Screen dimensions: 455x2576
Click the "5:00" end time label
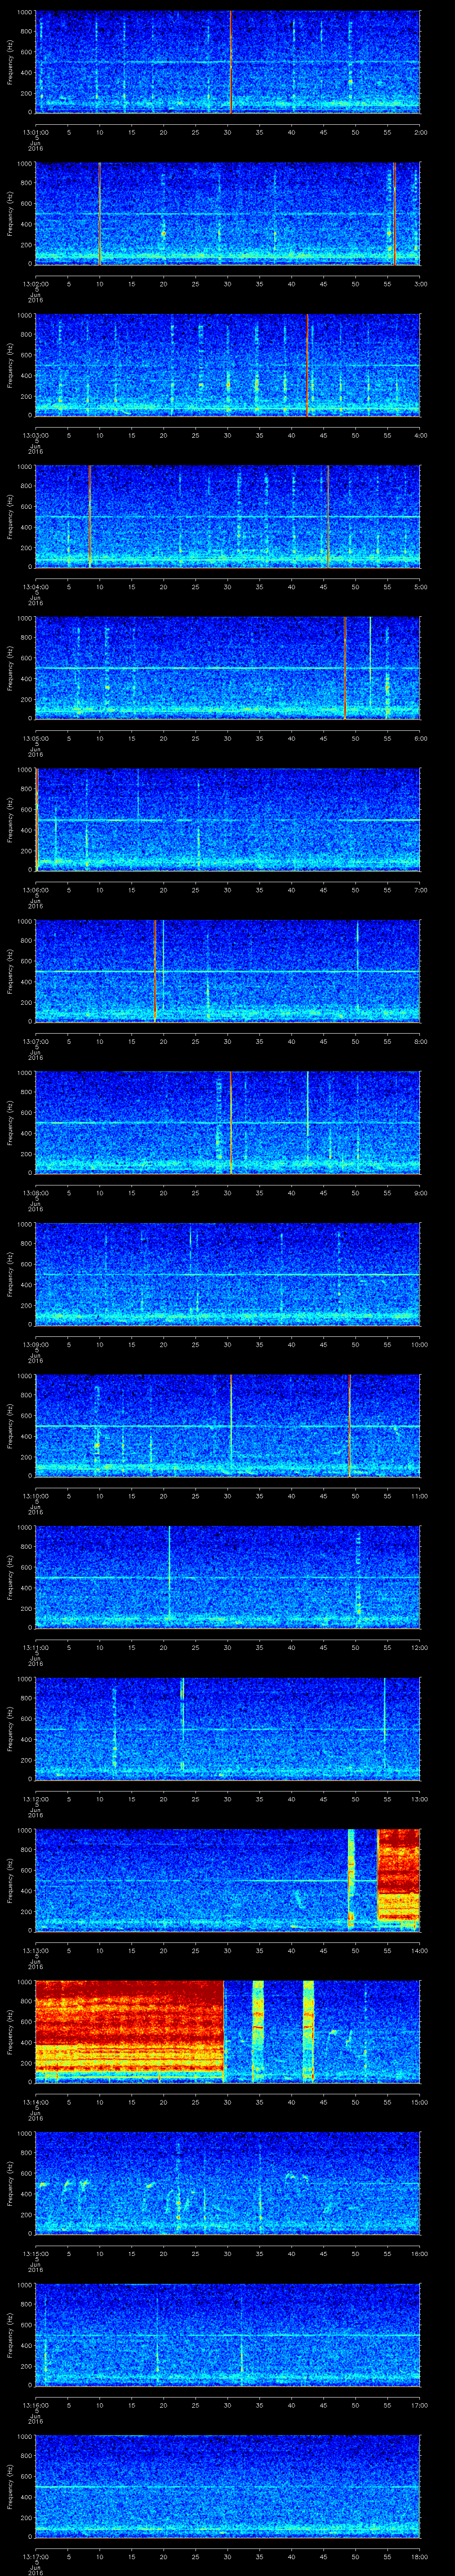[420, 587]
